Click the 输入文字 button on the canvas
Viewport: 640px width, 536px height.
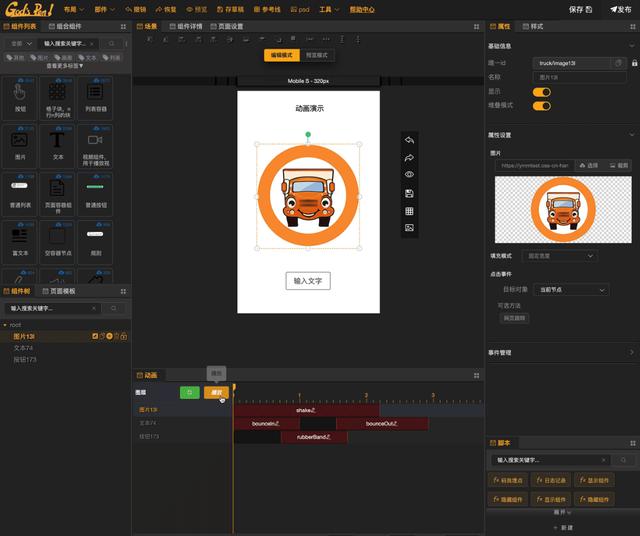click(x=308, y=281)
